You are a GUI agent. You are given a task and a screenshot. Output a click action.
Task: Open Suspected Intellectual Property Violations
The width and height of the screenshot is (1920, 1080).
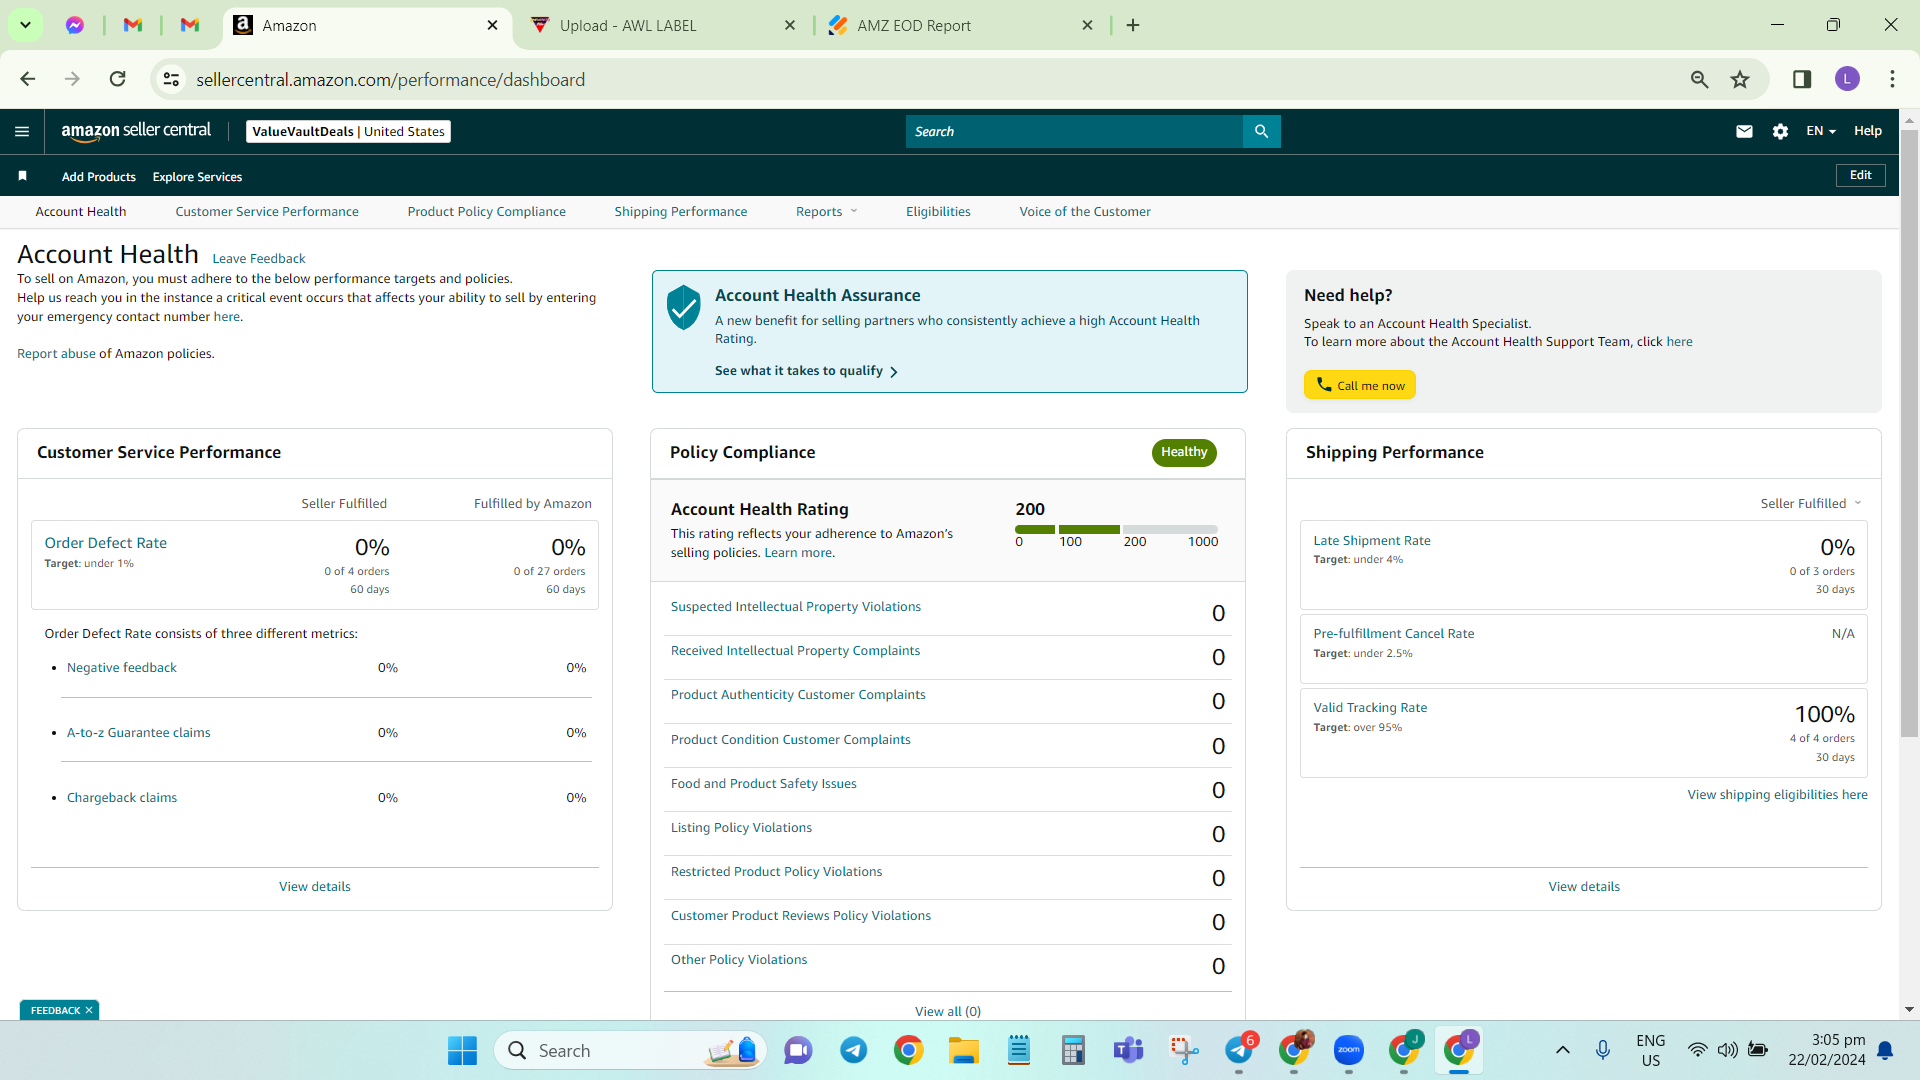click(796, 607)
